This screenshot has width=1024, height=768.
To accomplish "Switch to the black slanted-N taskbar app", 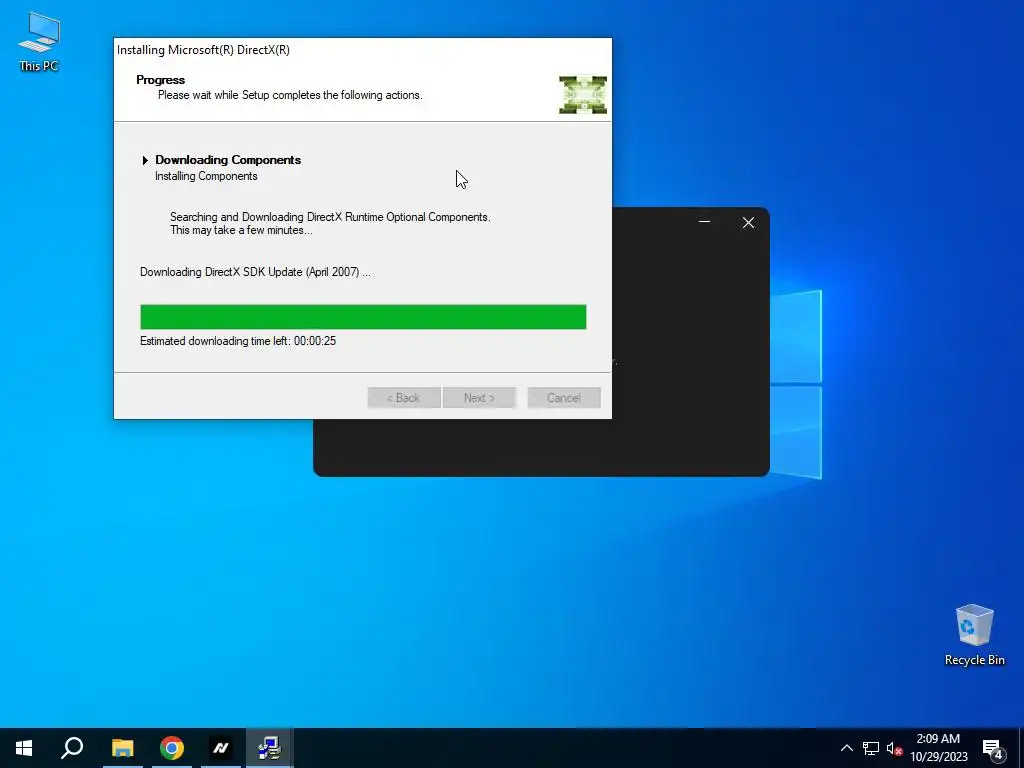I will [221, 748].
